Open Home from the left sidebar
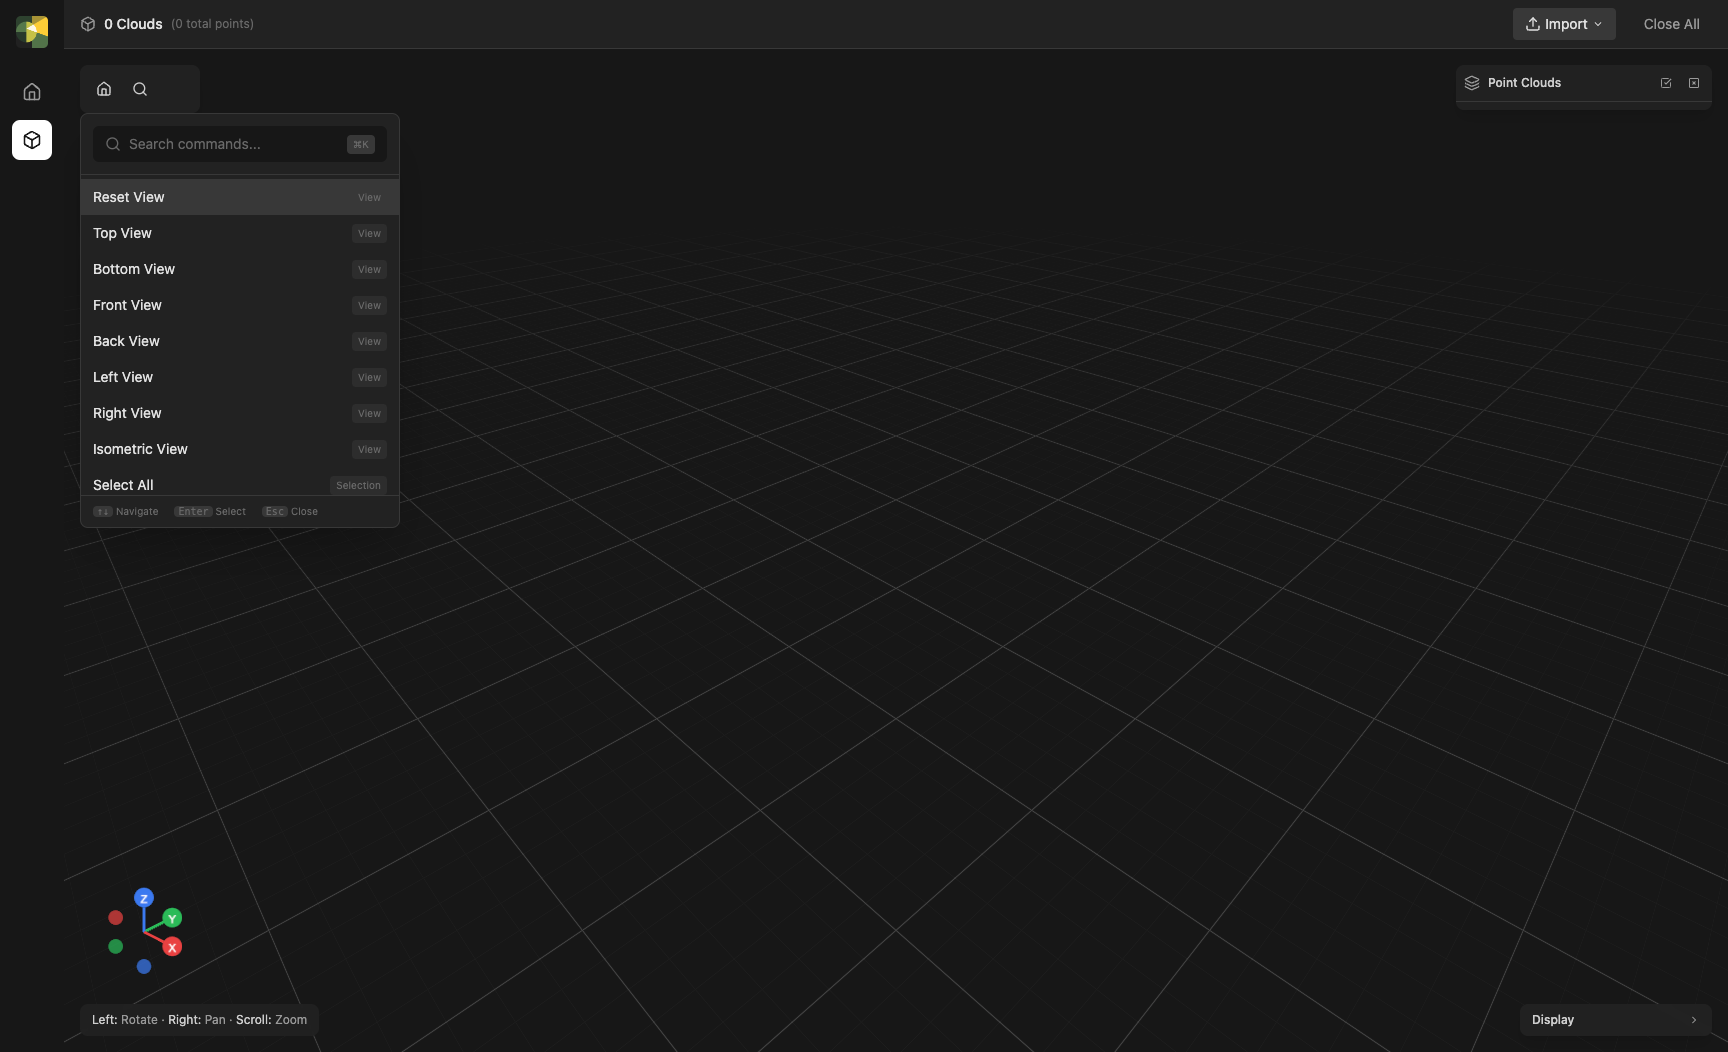The height and width of the screenshot is (1052, 1728). [32, 92]
